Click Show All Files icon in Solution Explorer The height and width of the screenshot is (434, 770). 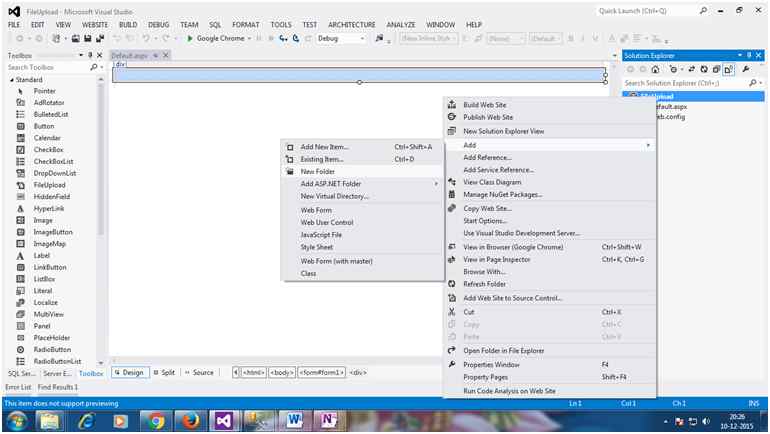[729, 69]
